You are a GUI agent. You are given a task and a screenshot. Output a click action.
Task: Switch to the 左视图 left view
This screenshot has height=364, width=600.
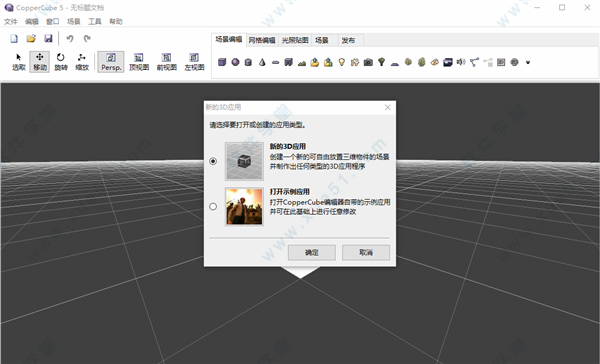point(194,62)
